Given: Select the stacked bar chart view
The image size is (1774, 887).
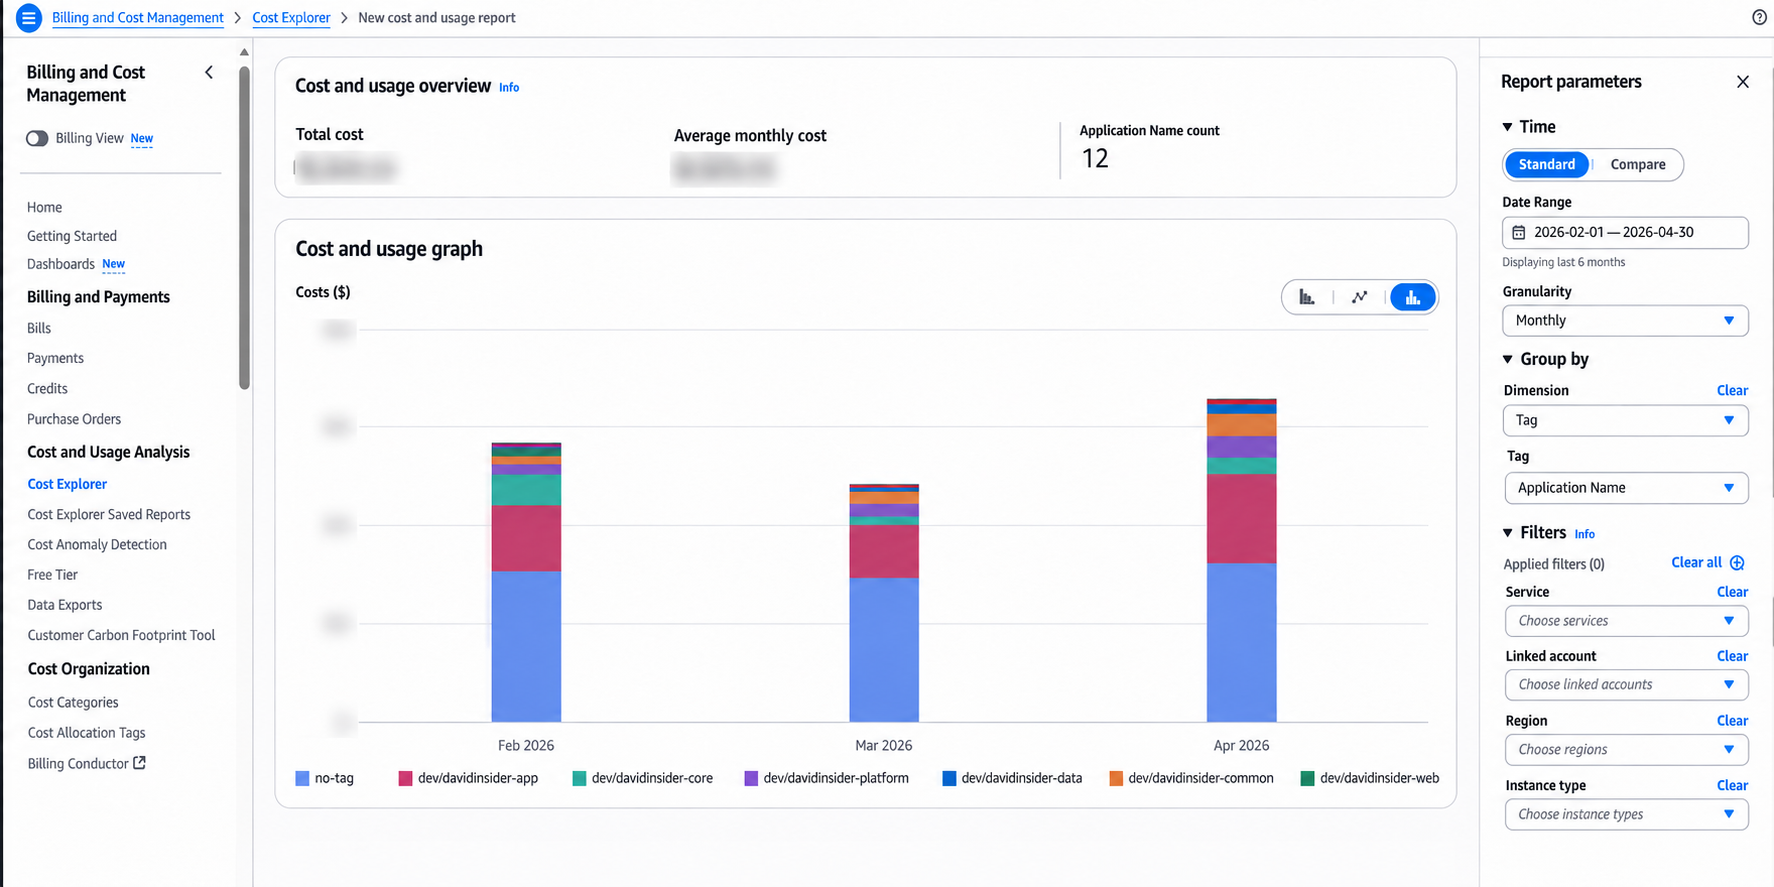Looking at the screenshot, I should pos(1413,297).
